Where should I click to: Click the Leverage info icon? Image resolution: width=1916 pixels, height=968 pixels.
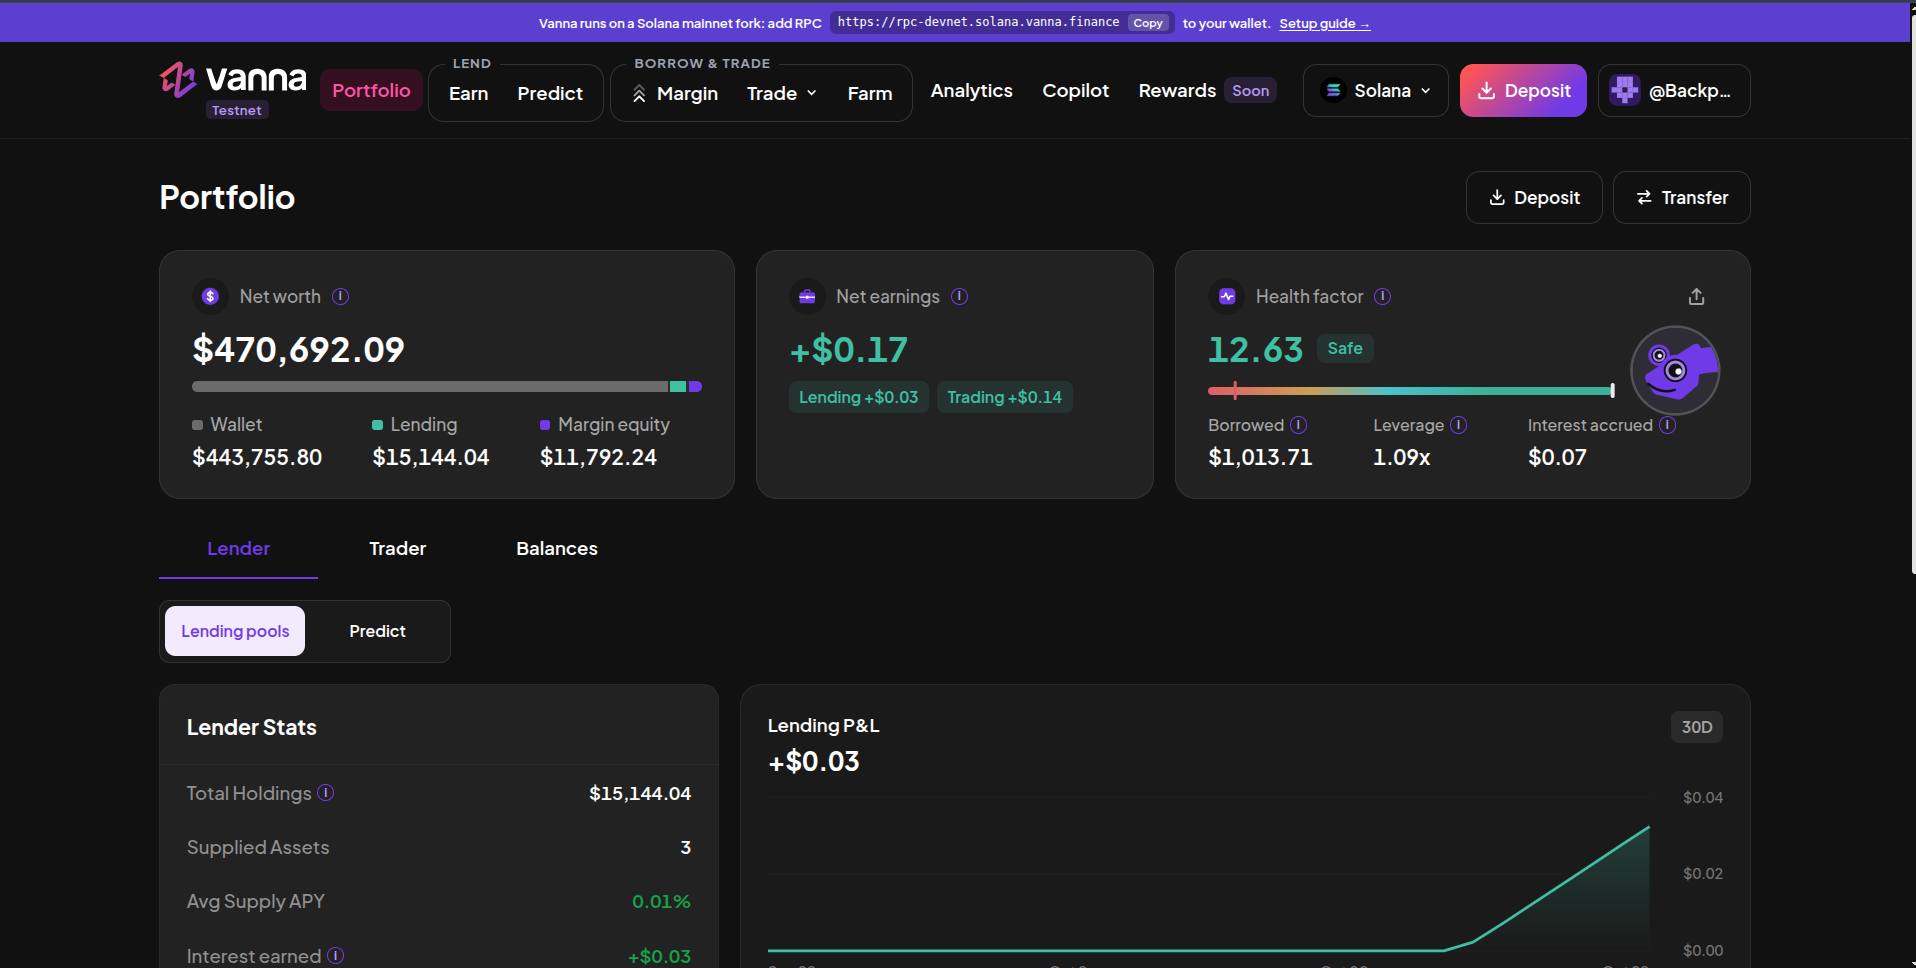(x=1458, y=425)
